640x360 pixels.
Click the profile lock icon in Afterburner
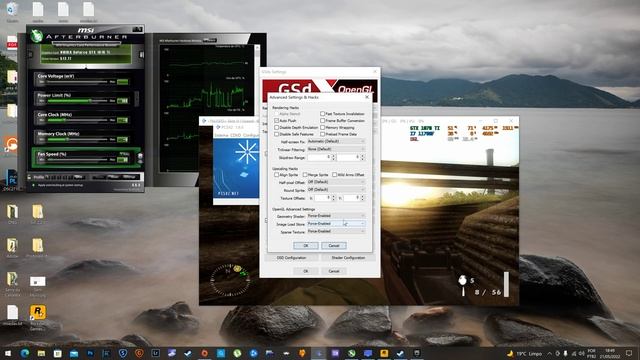[x=29, y=177]
